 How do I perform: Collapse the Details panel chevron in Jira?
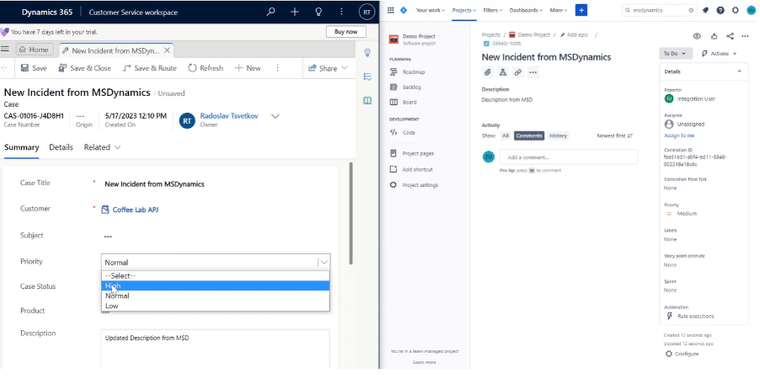739,72
